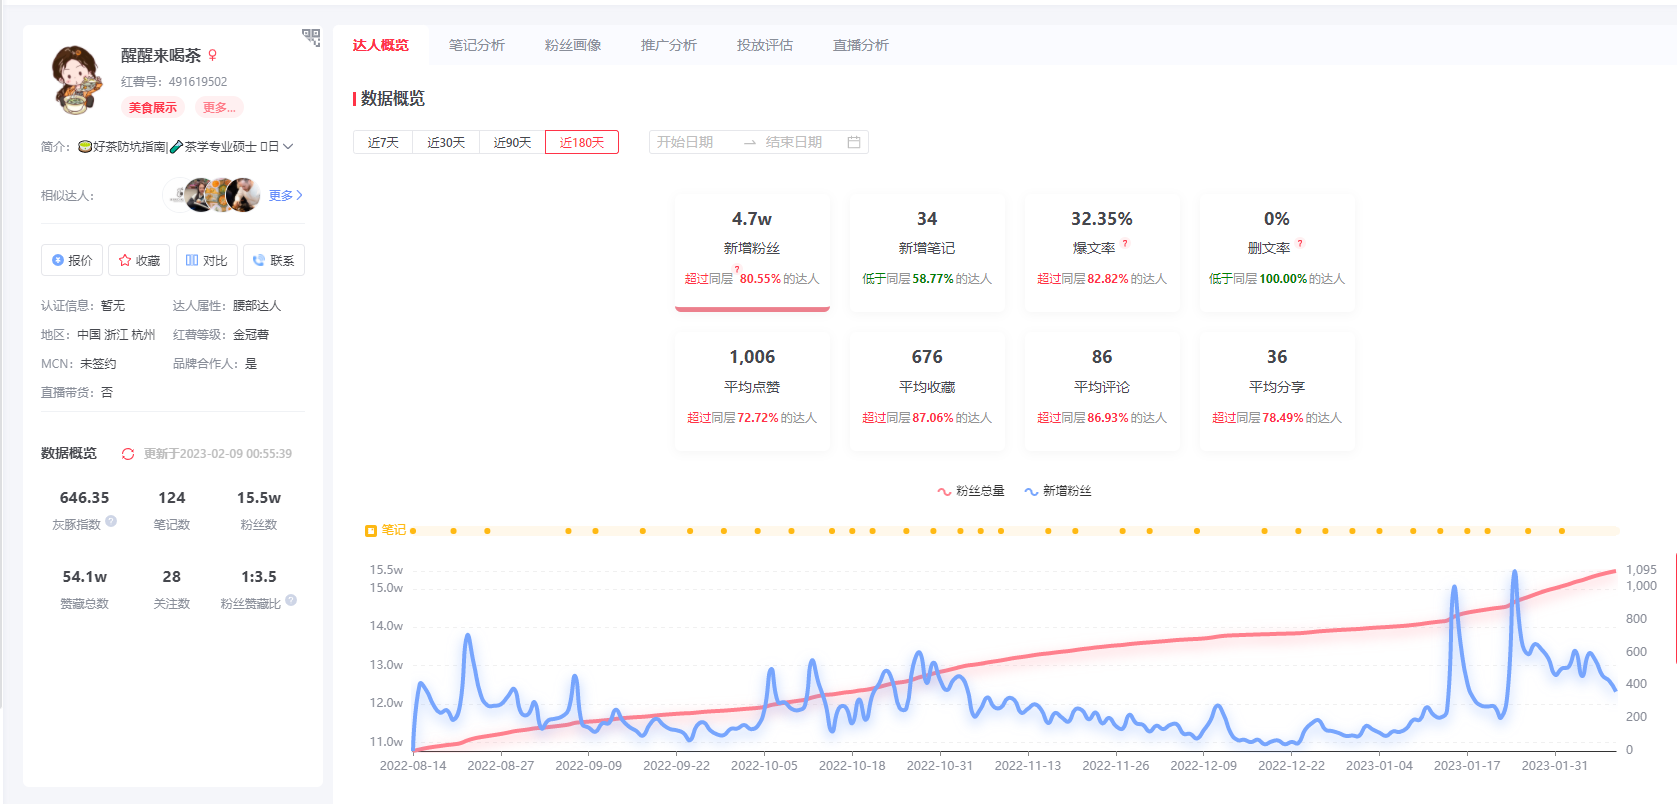This screenshot has width=1677, height=804.
Task: Click the 28 关注数 value
Action: coord(172,577)
